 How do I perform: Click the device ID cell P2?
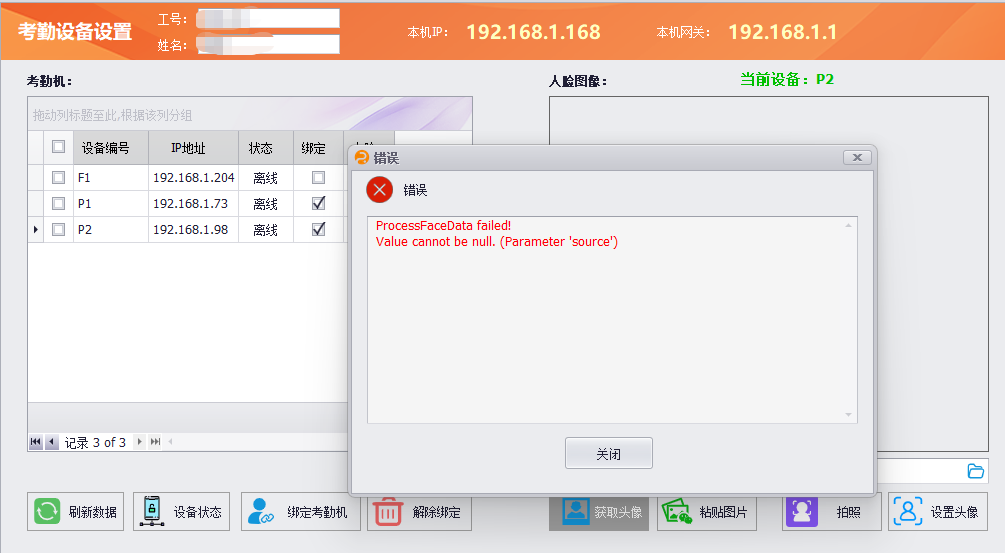click(x=111, y=229)
